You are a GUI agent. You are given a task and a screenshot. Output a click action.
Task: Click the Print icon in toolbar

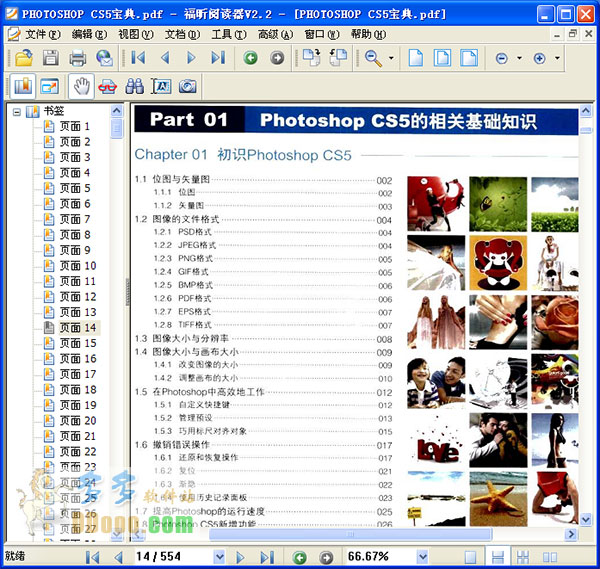[x=78, y=58]
